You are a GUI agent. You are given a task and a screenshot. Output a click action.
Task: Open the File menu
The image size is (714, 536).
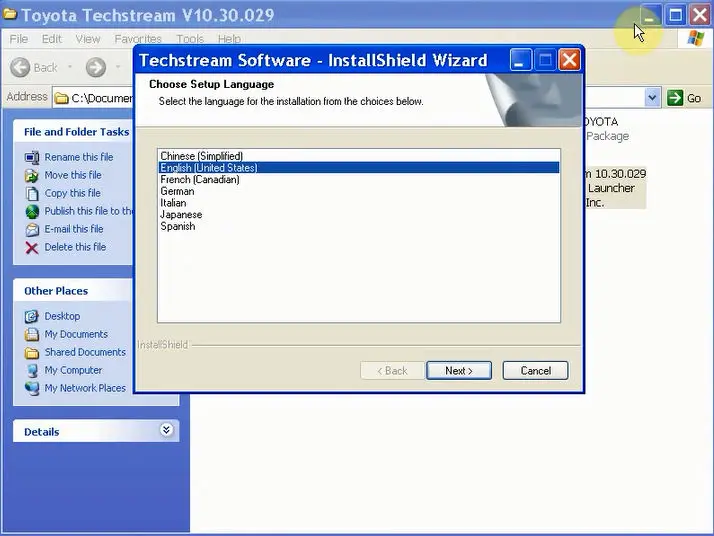tap(19, 39)
